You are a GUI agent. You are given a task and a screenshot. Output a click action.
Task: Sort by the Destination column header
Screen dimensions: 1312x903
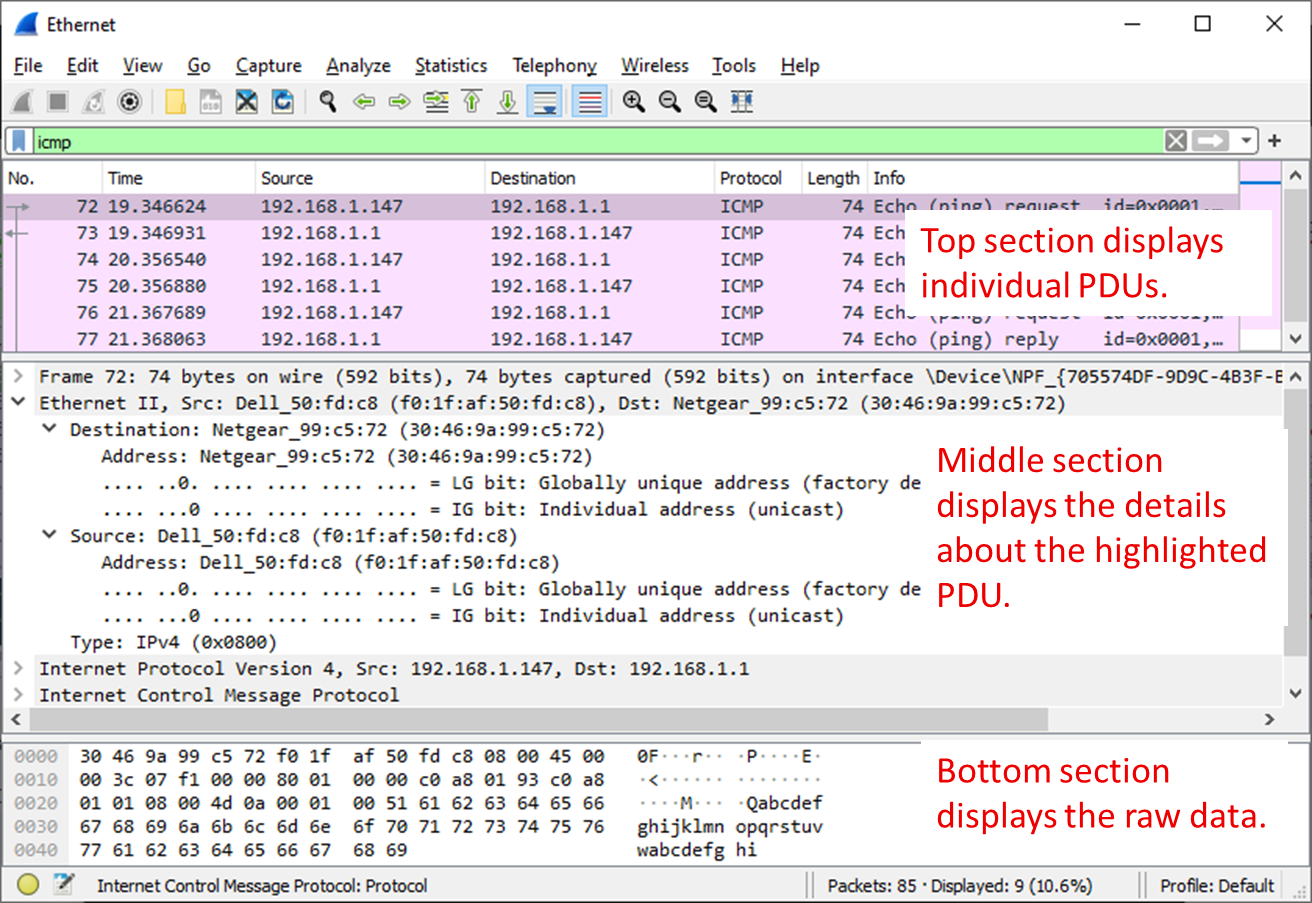tap(600, 178)
